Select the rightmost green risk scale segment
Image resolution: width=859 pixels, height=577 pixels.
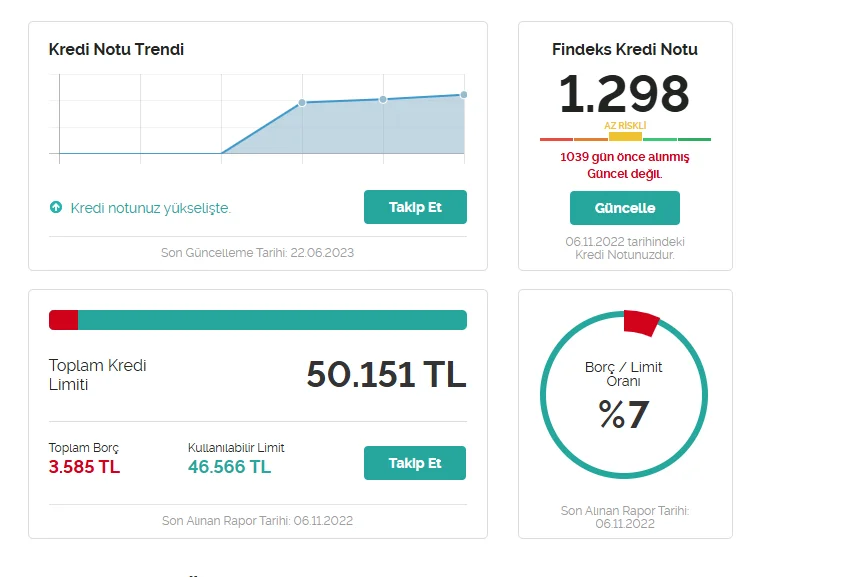pyautogui.click(x=695, y=139)
